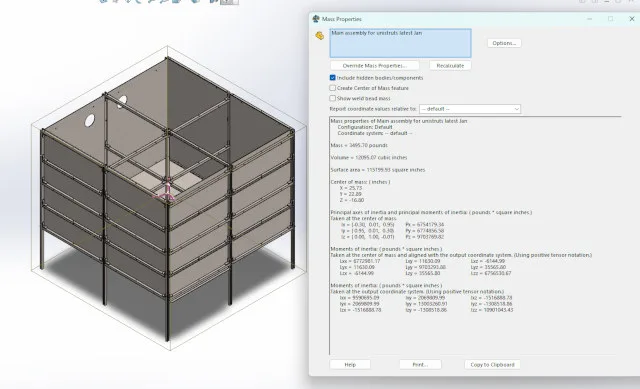640x389 pixels.
Task: Click the 'Iyy = 13003260.91' inertia value
Action: 426,304
